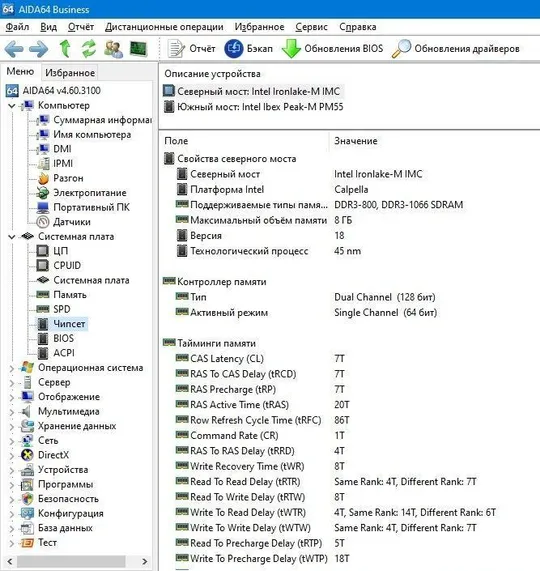540x571 pixels.
Task: Click the Forward navigation arrow
Action: [x=39, y=49]
